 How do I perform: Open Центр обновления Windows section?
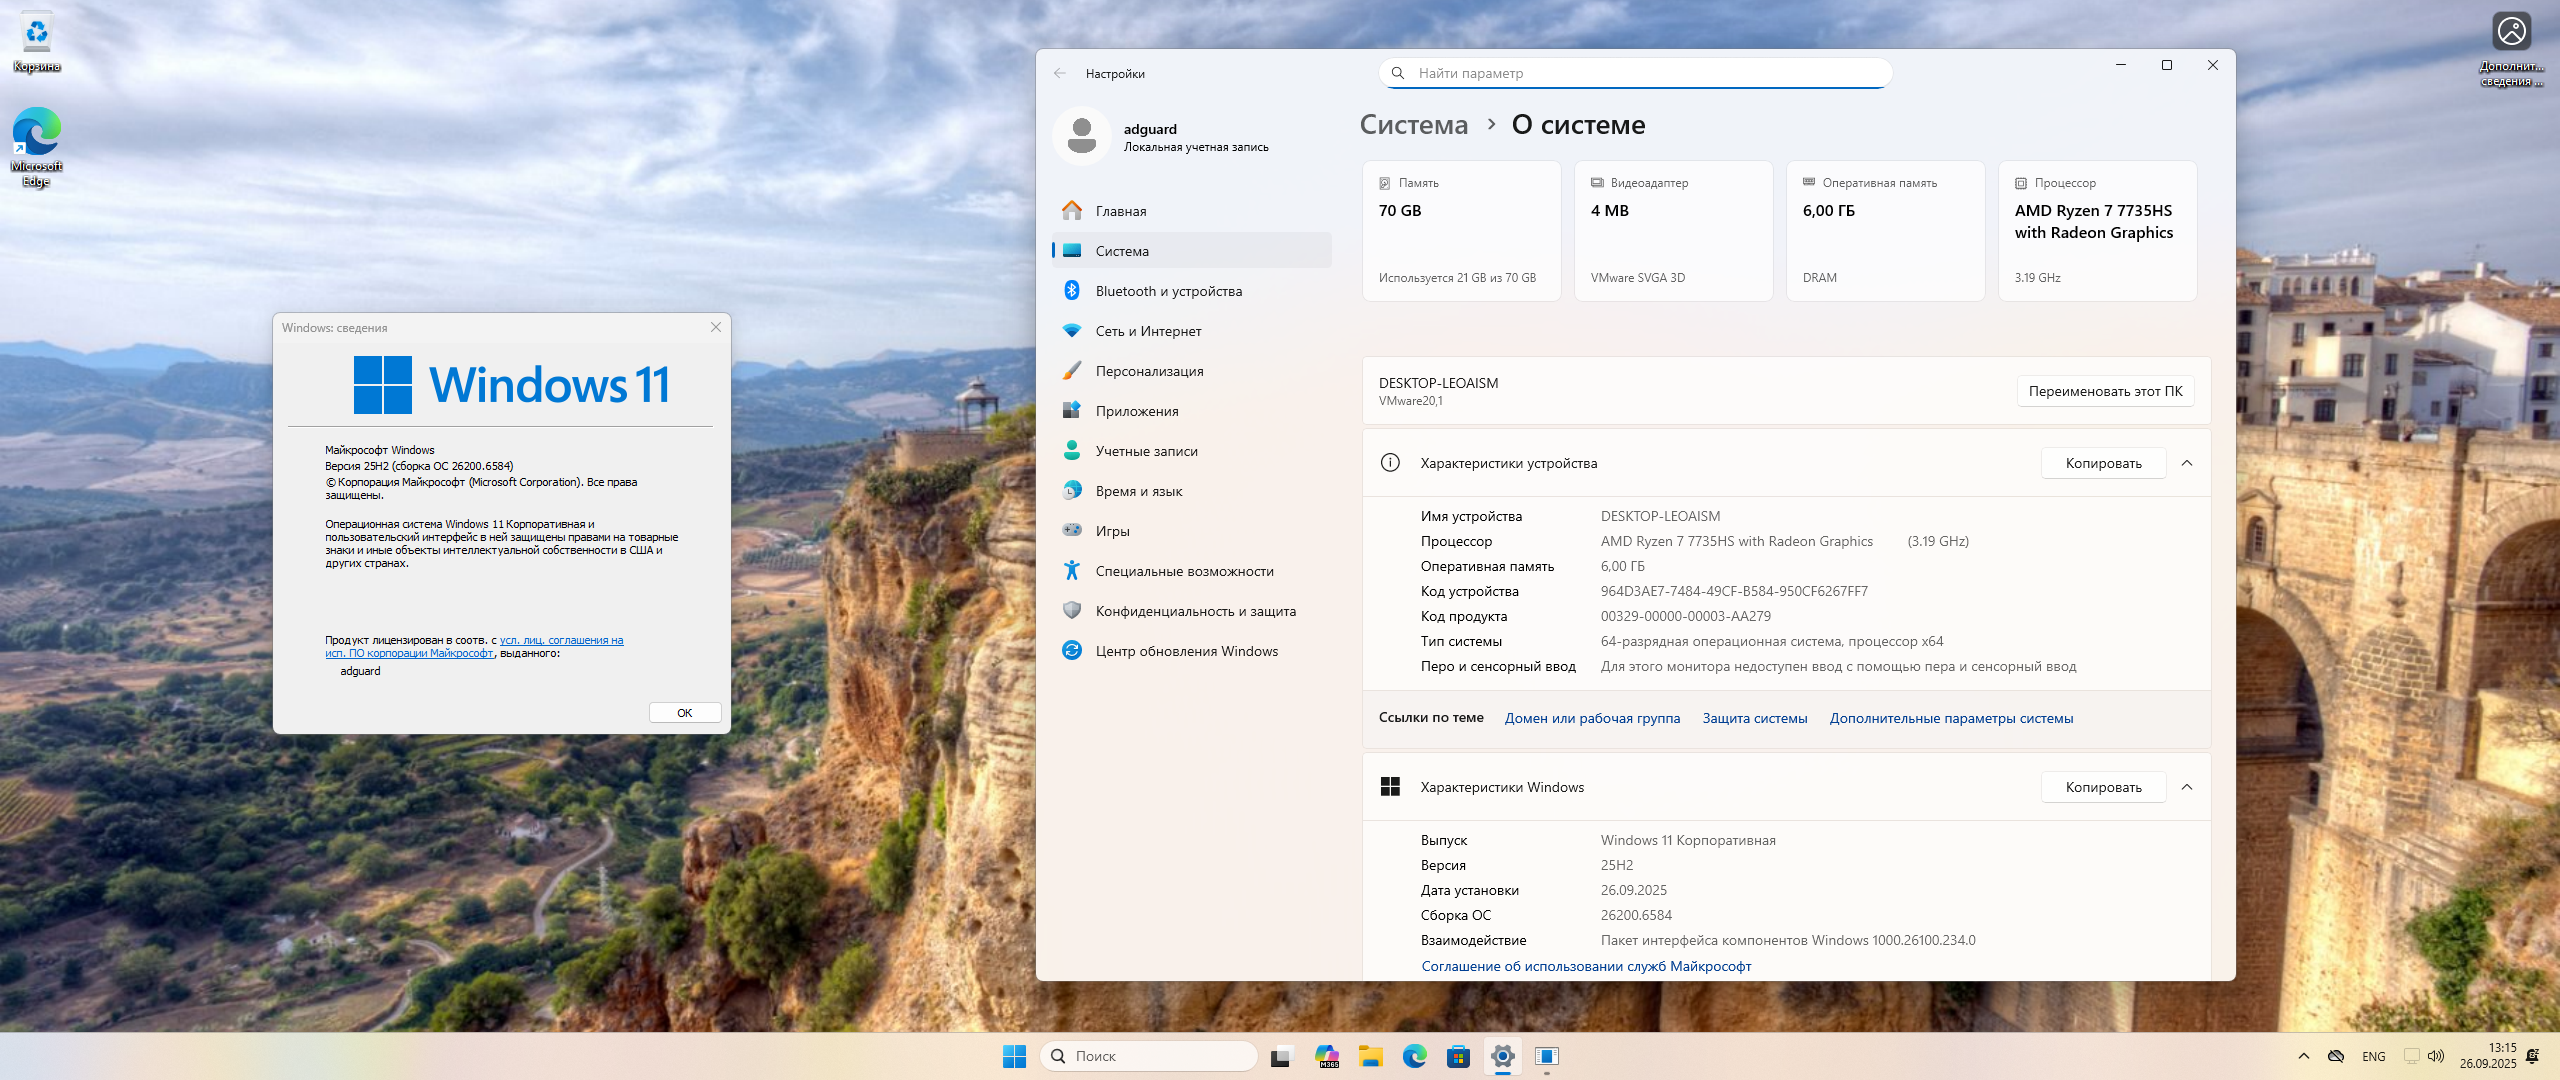(x=1186, y=651)
